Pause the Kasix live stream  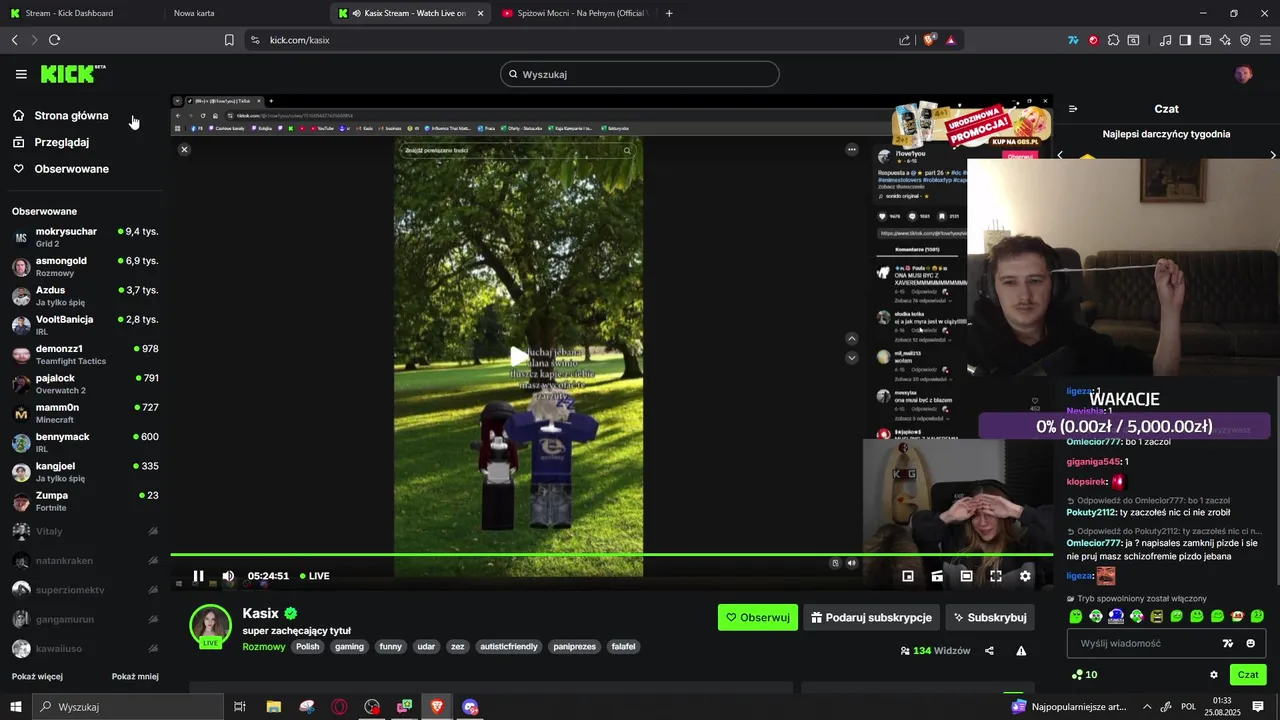pyautogui.click(x=198, y=576)
